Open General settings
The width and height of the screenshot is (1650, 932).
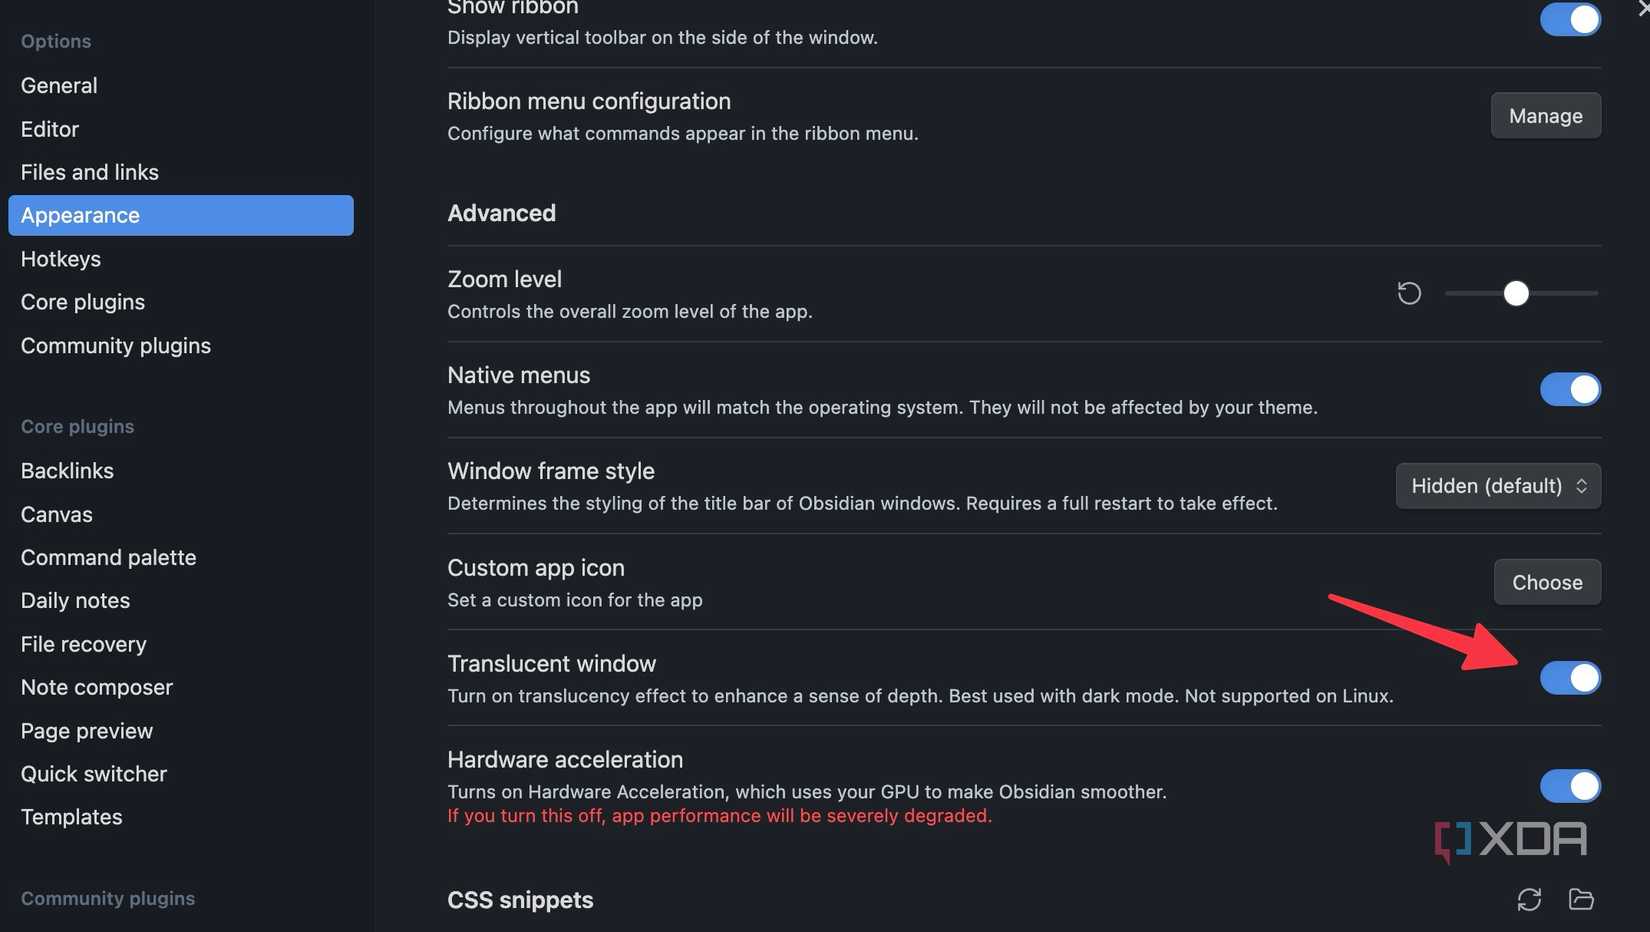(x=58, y=85)
